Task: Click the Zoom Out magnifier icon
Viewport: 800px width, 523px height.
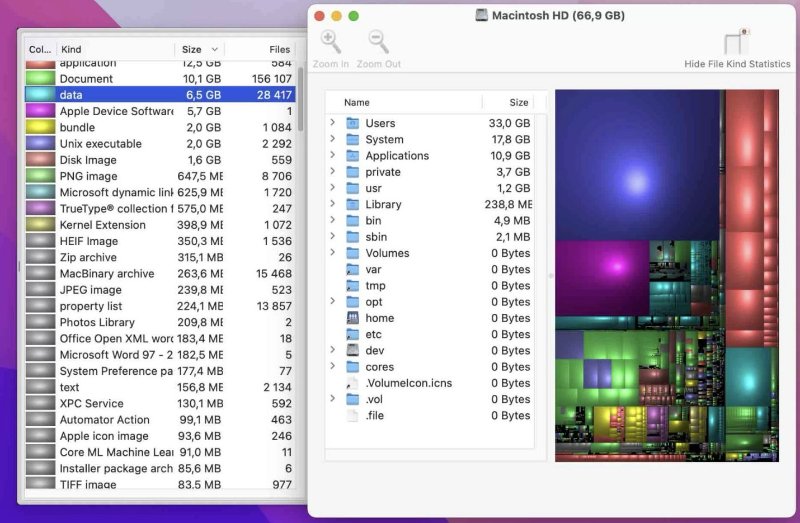Action: point(379,42)
